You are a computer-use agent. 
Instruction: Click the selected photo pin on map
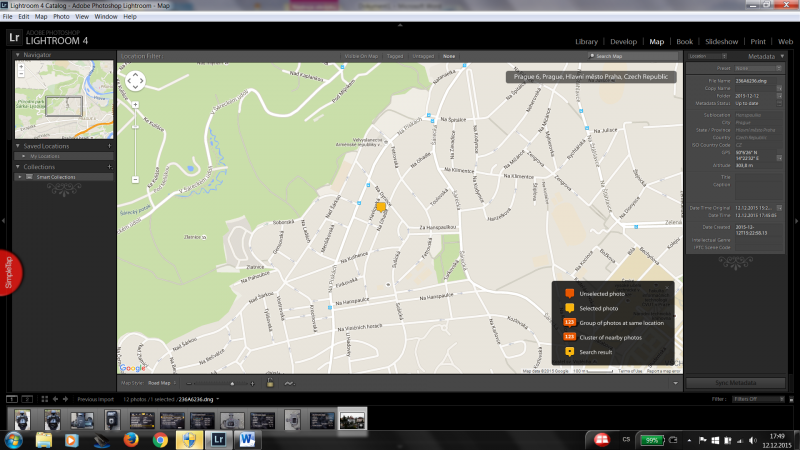[381, 206]
